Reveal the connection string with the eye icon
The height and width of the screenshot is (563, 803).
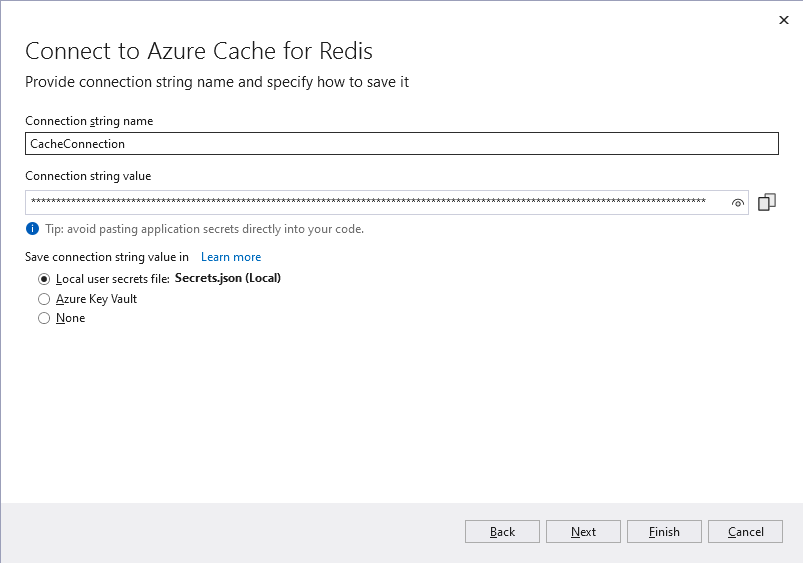pyautogui.click(x=738, y=203)
